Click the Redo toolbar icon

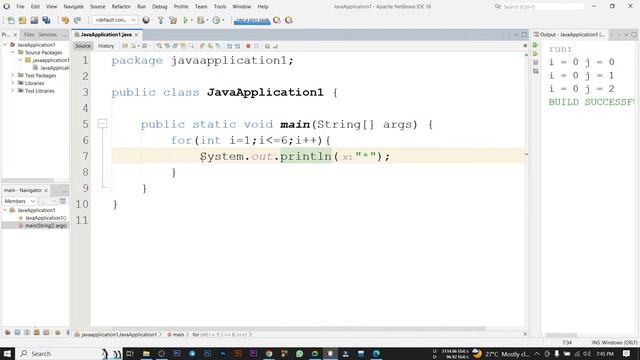pos(77,20)
